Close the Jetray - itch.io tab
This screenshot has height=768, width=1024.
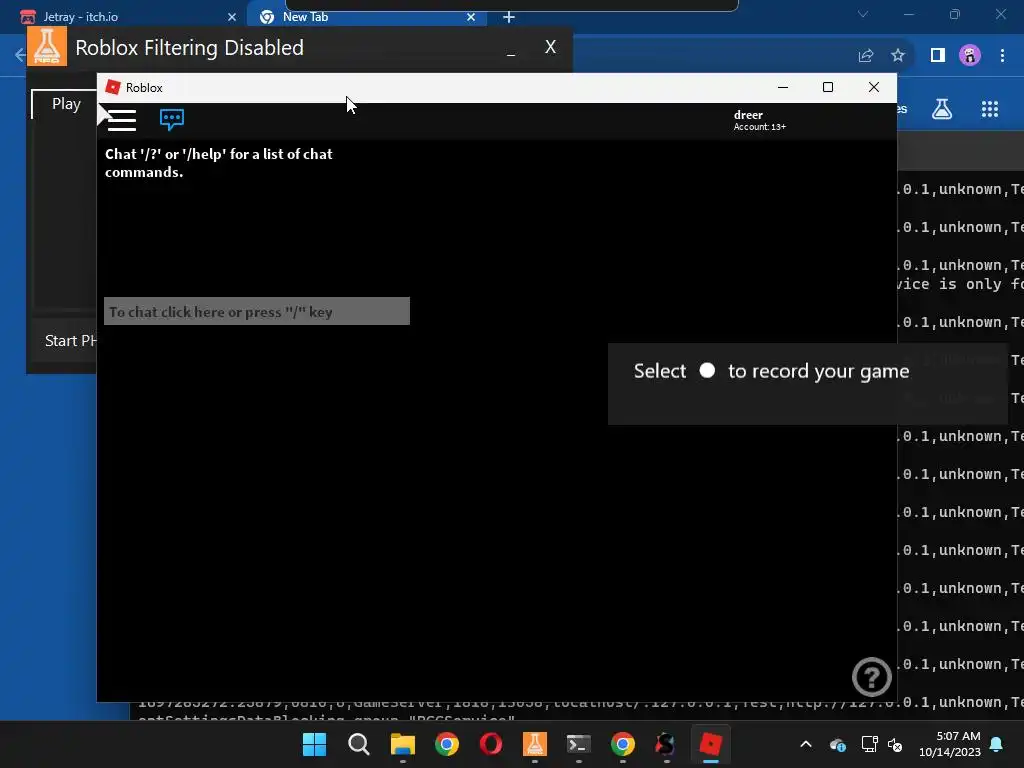point(232,18)
